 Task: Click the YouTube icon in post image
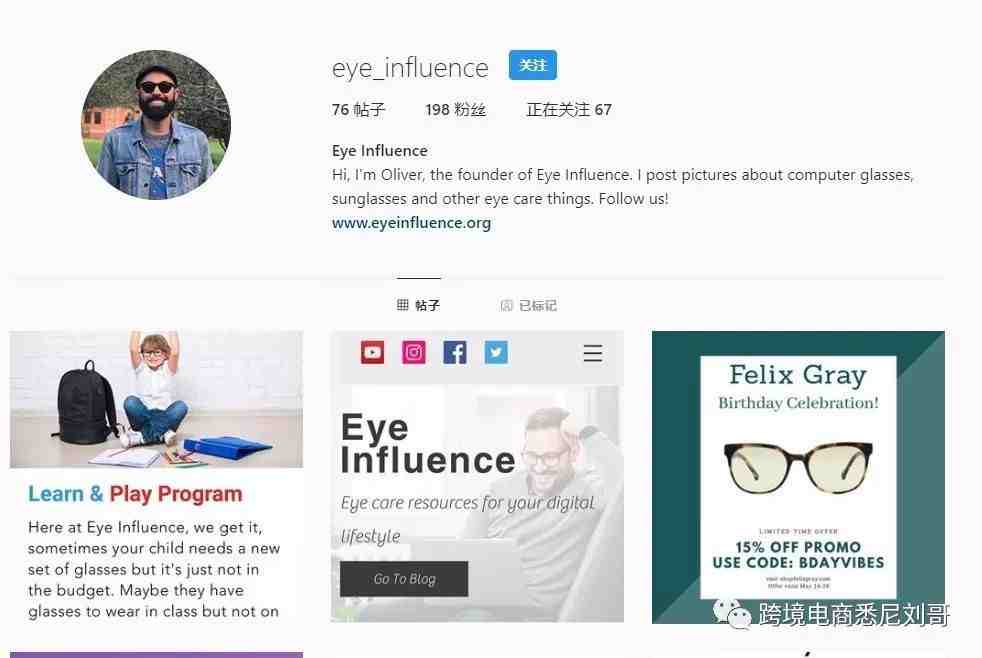click(373, 352)
